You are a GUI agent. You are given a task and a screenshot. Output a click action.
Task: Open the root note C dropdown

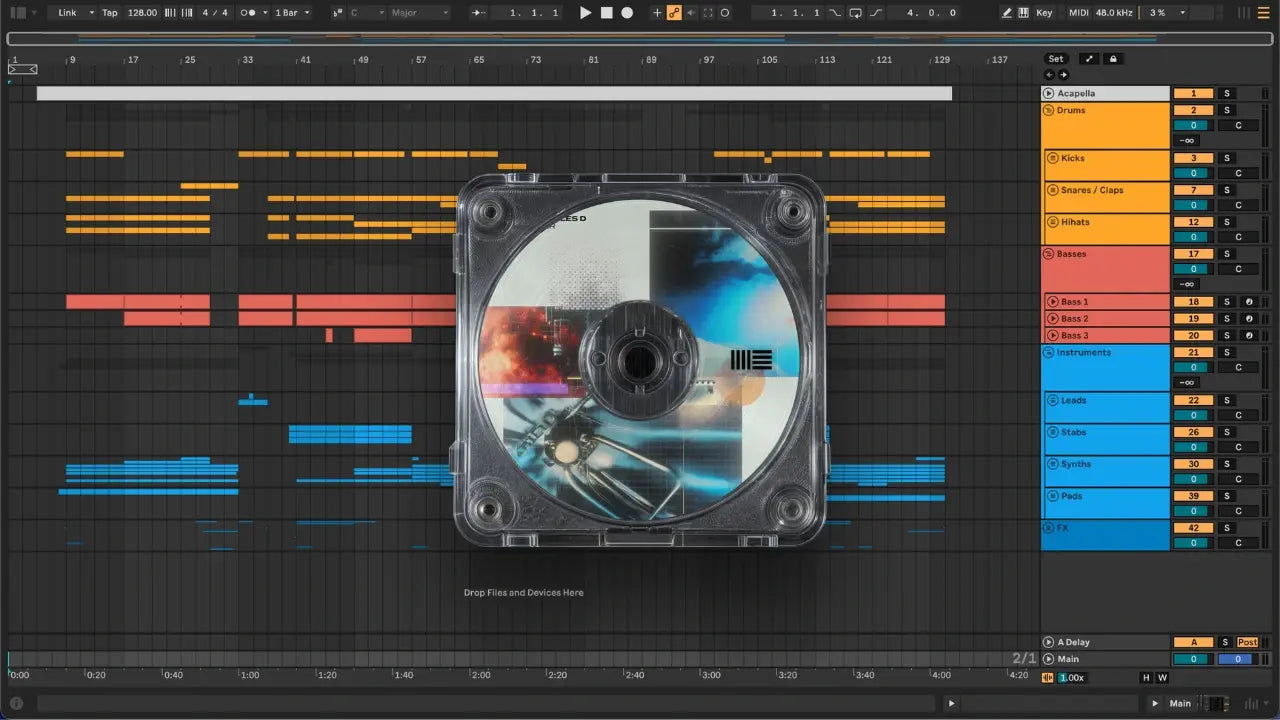point(367,13)
